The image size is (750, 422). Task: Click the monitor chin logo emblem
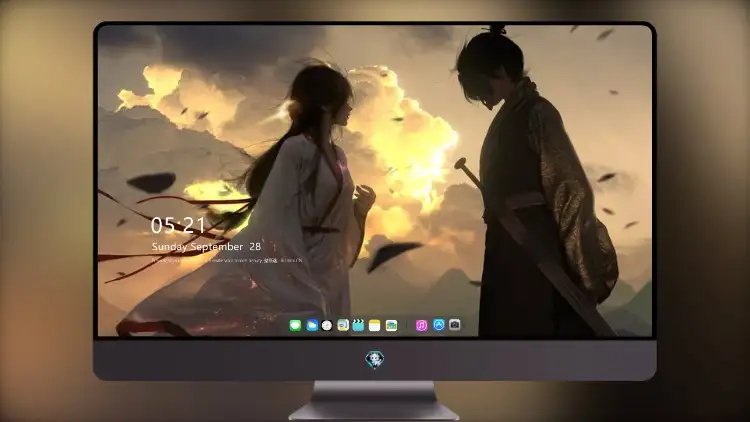click(375, 360)
